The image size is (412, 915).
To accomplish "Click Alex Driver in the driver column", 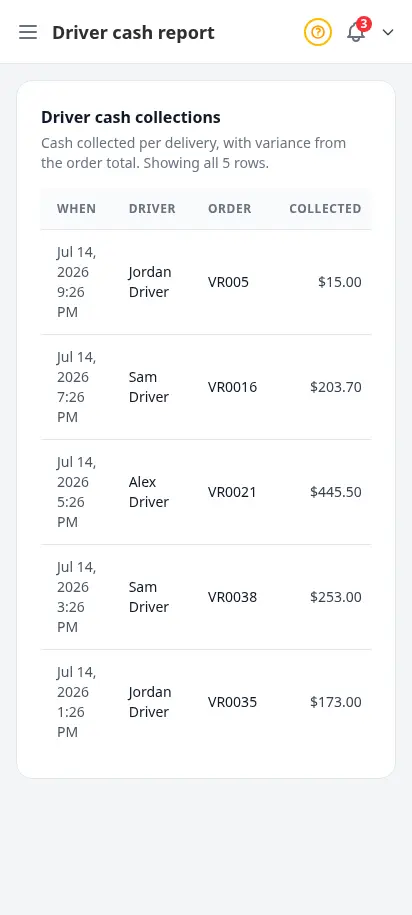I will coord(149,492).
